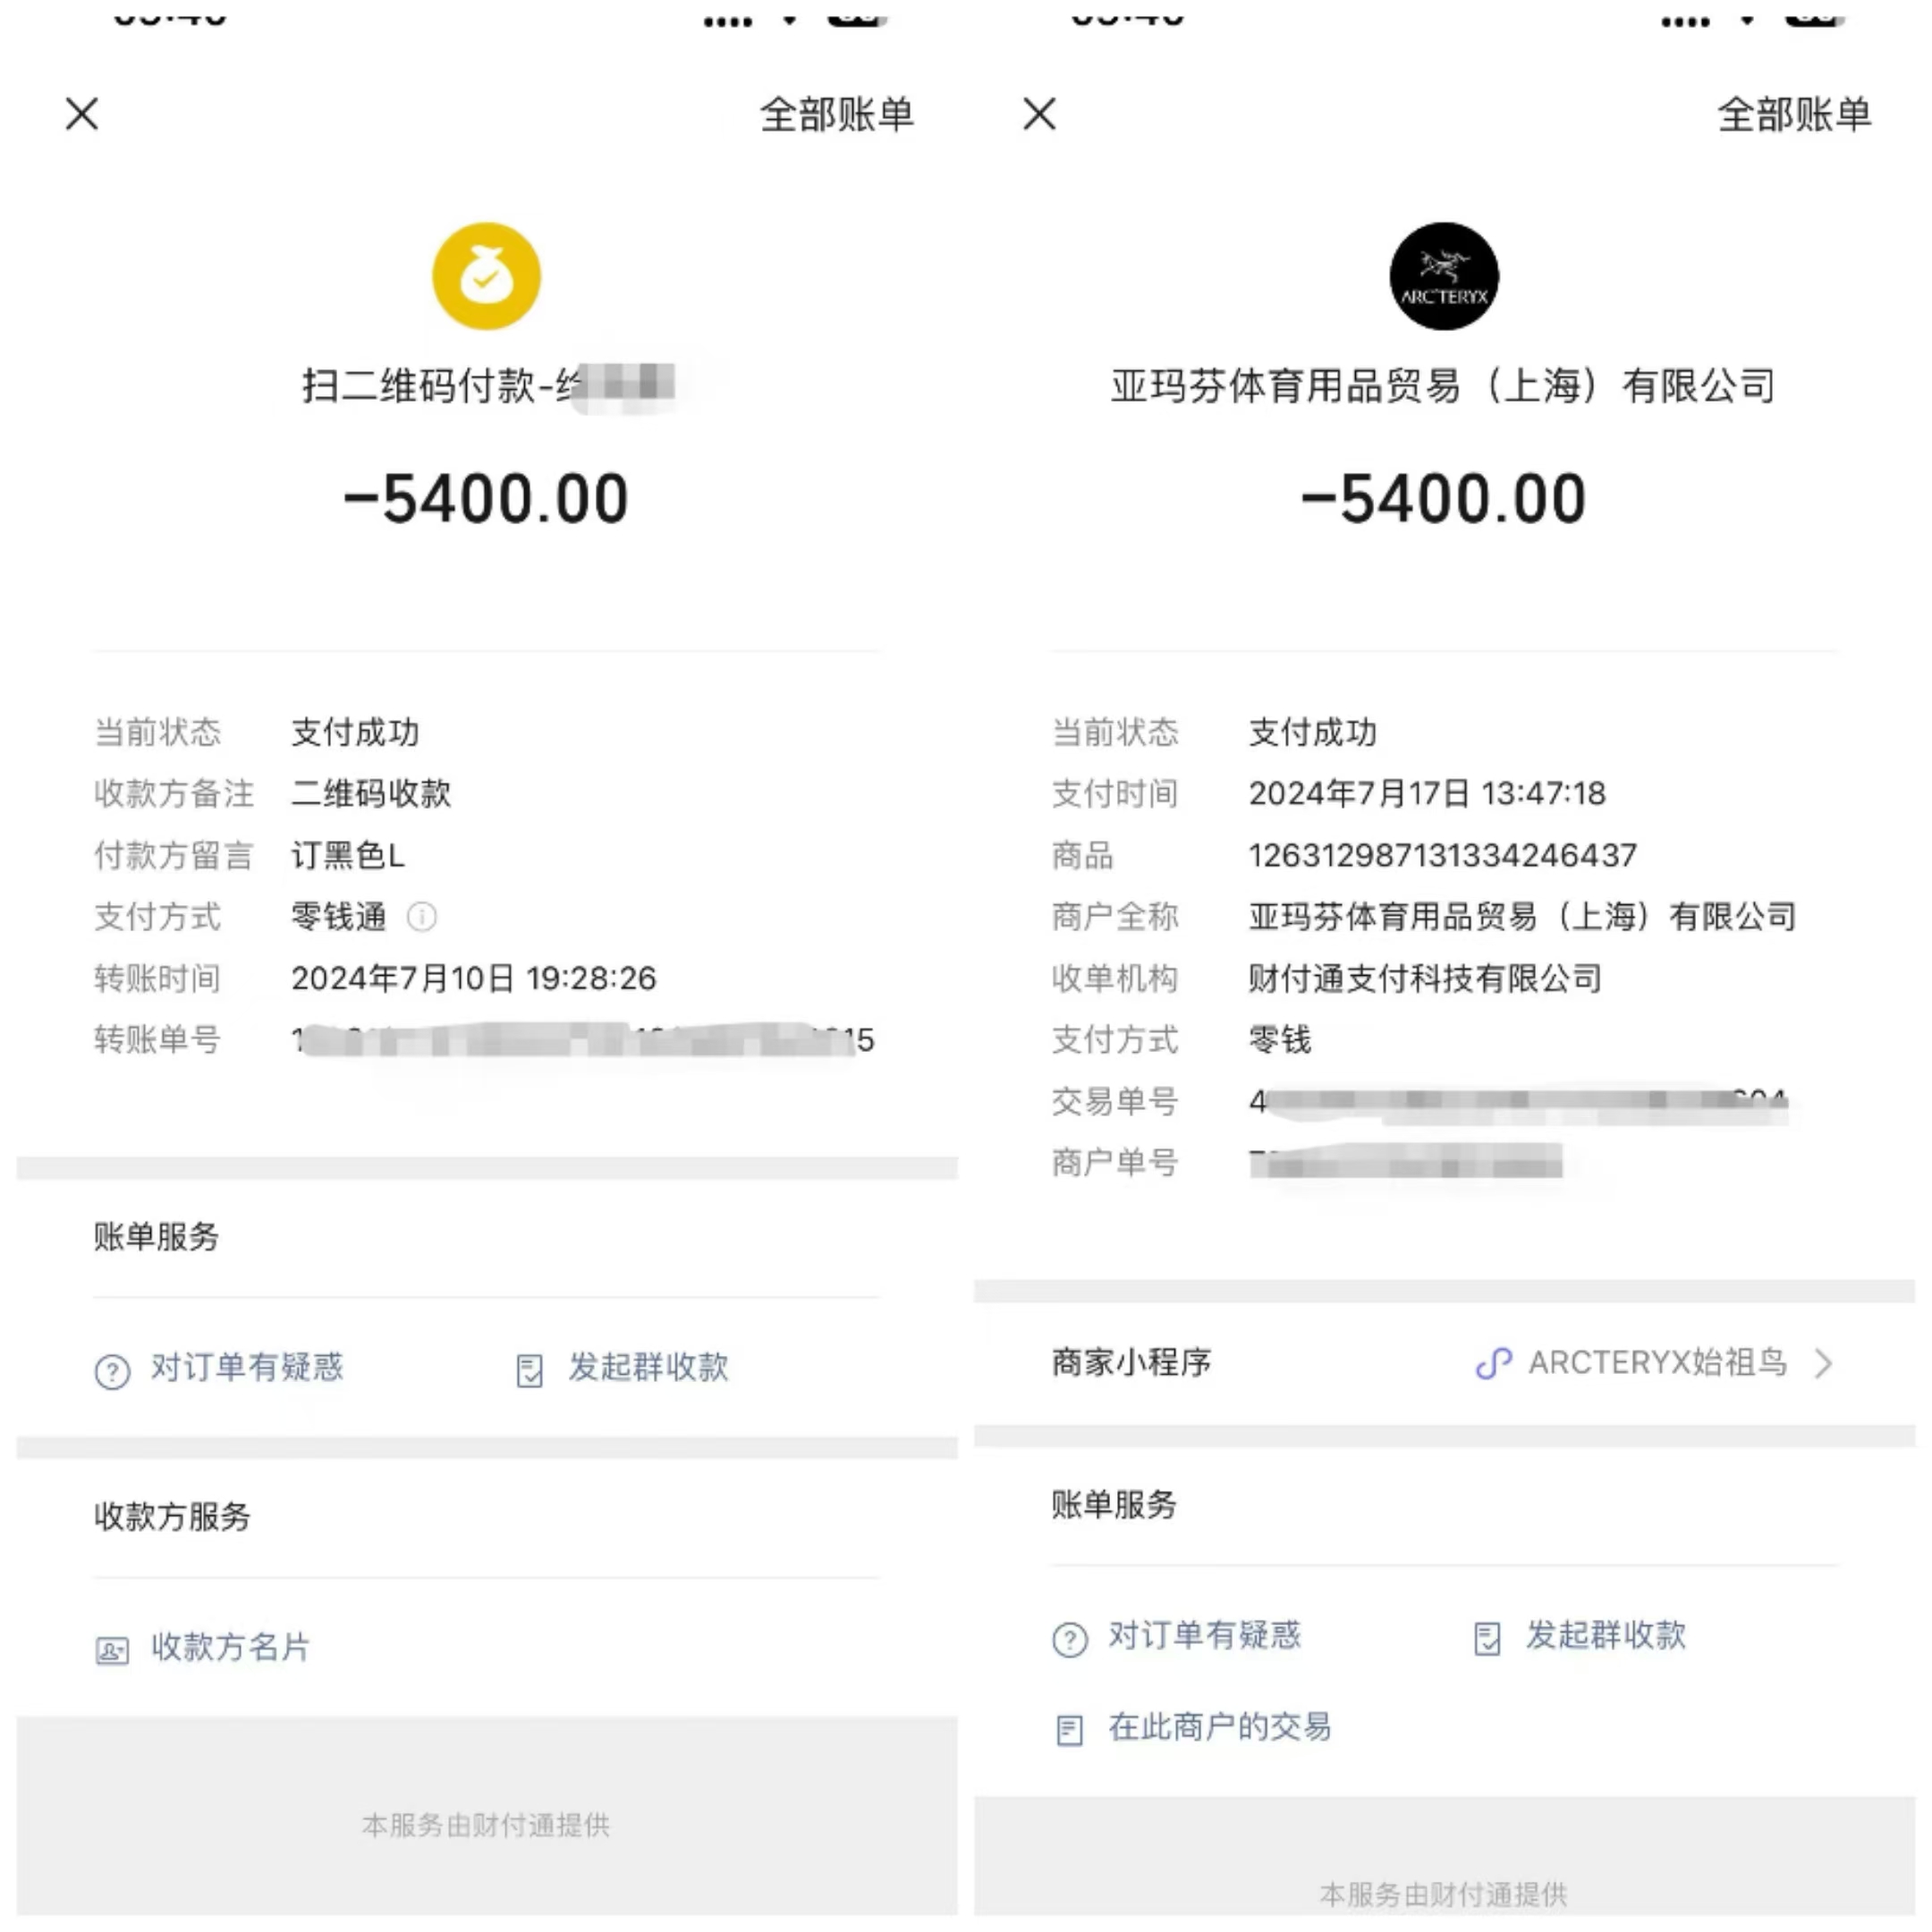Close the left bill detail with X

pyautogui.click(x=82, y=114)
